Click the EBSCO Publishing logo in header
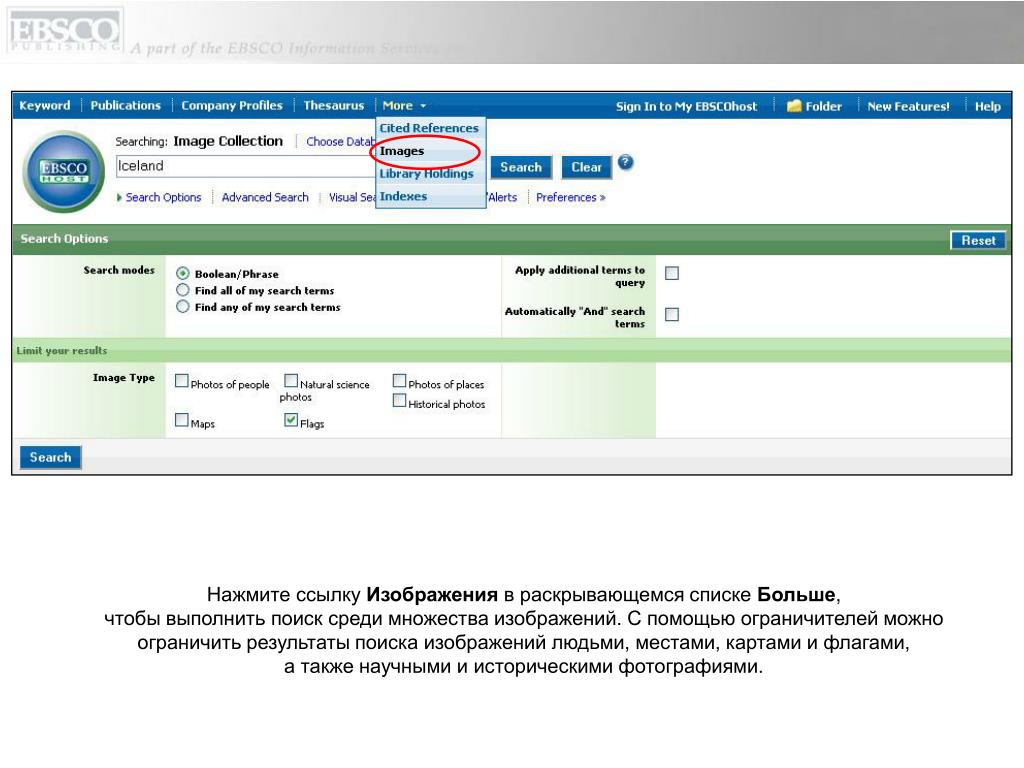 coord(64,31)
